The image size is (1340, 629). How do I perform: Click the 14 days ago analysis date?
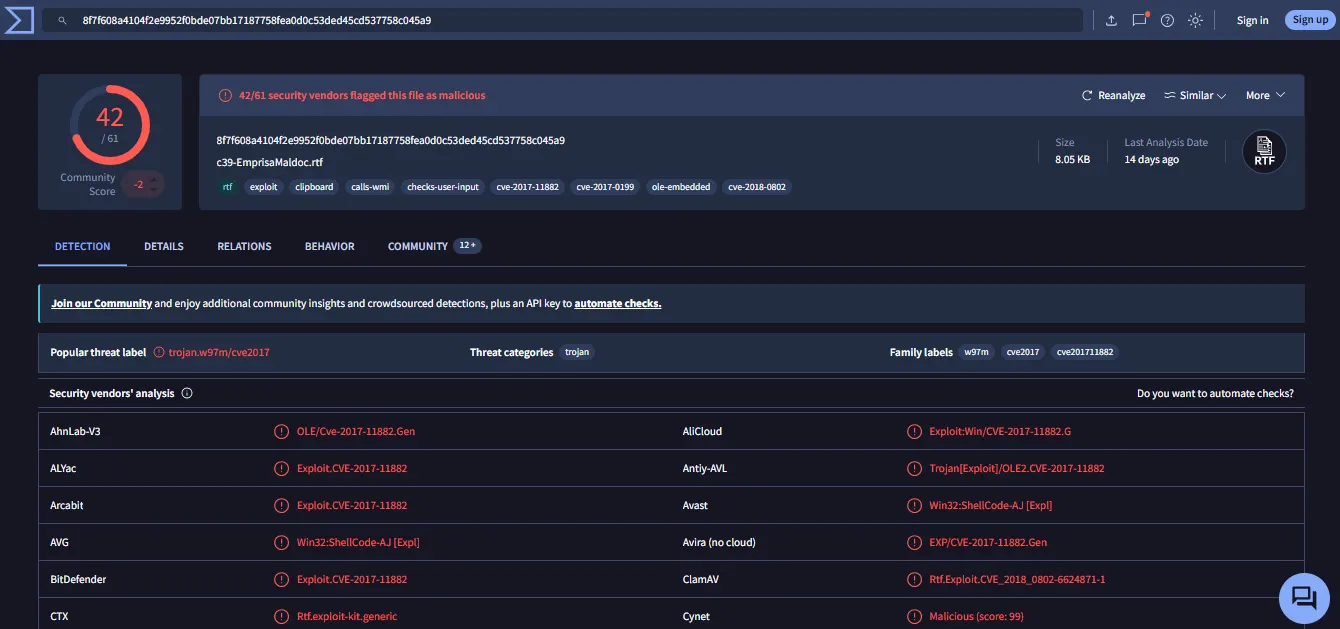click(x=1151, y=160)
